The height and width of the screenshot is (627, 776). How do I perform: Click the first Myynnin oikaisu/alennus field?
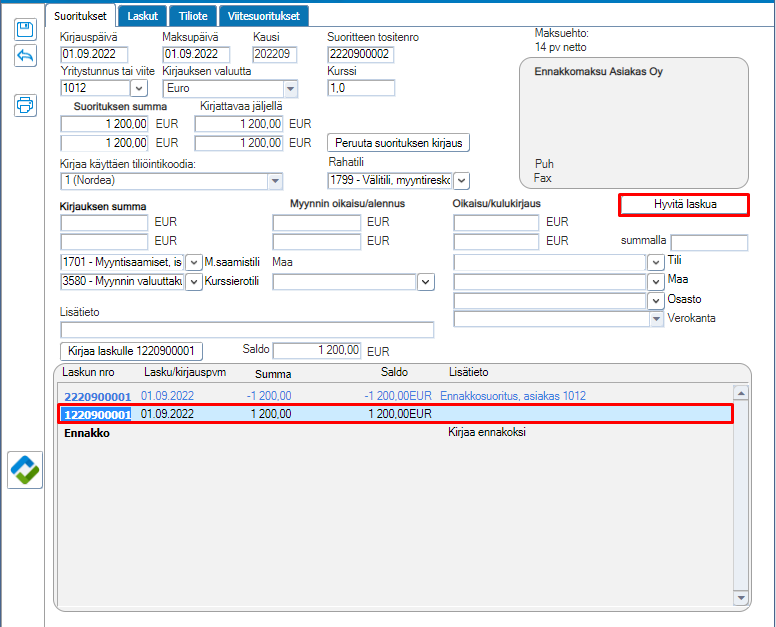coord(316,223)
